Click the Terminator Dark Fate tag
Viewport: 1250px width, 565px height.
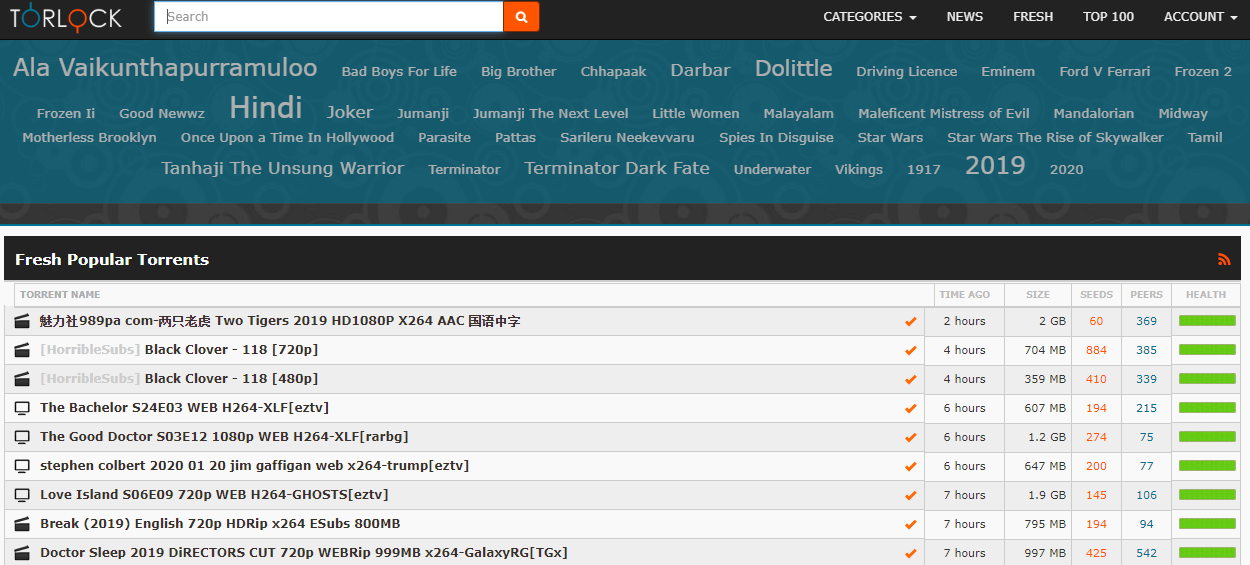[x=617, y=168]
